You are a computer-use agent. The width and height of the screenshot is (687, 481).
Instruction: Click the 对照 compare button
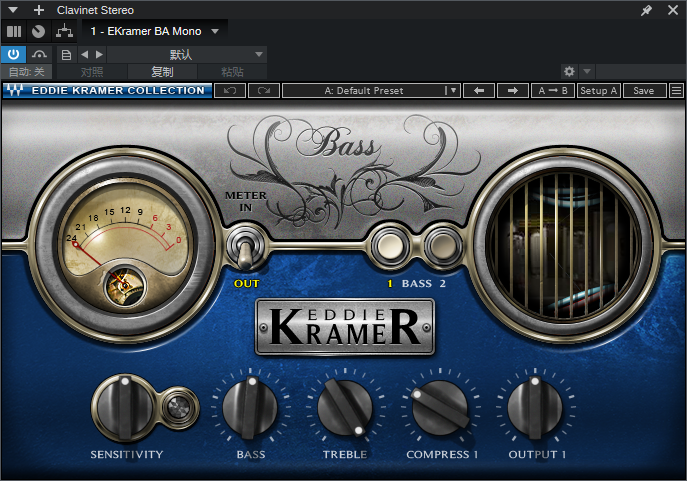[92, 71]
